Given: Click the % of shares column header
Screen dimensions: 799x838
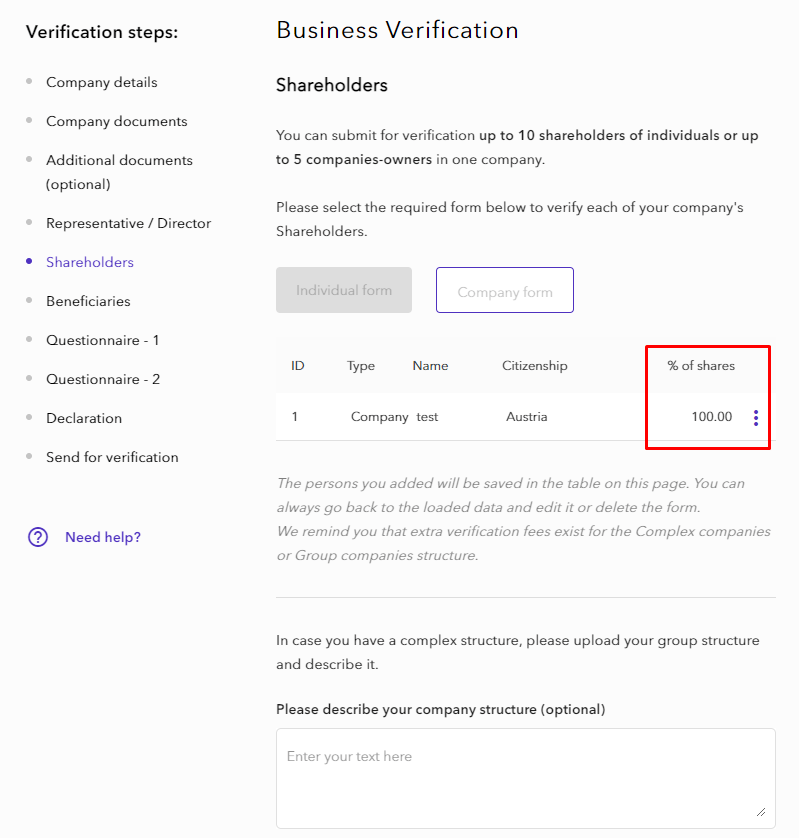Looking at the screenshot, I should 701,366.
